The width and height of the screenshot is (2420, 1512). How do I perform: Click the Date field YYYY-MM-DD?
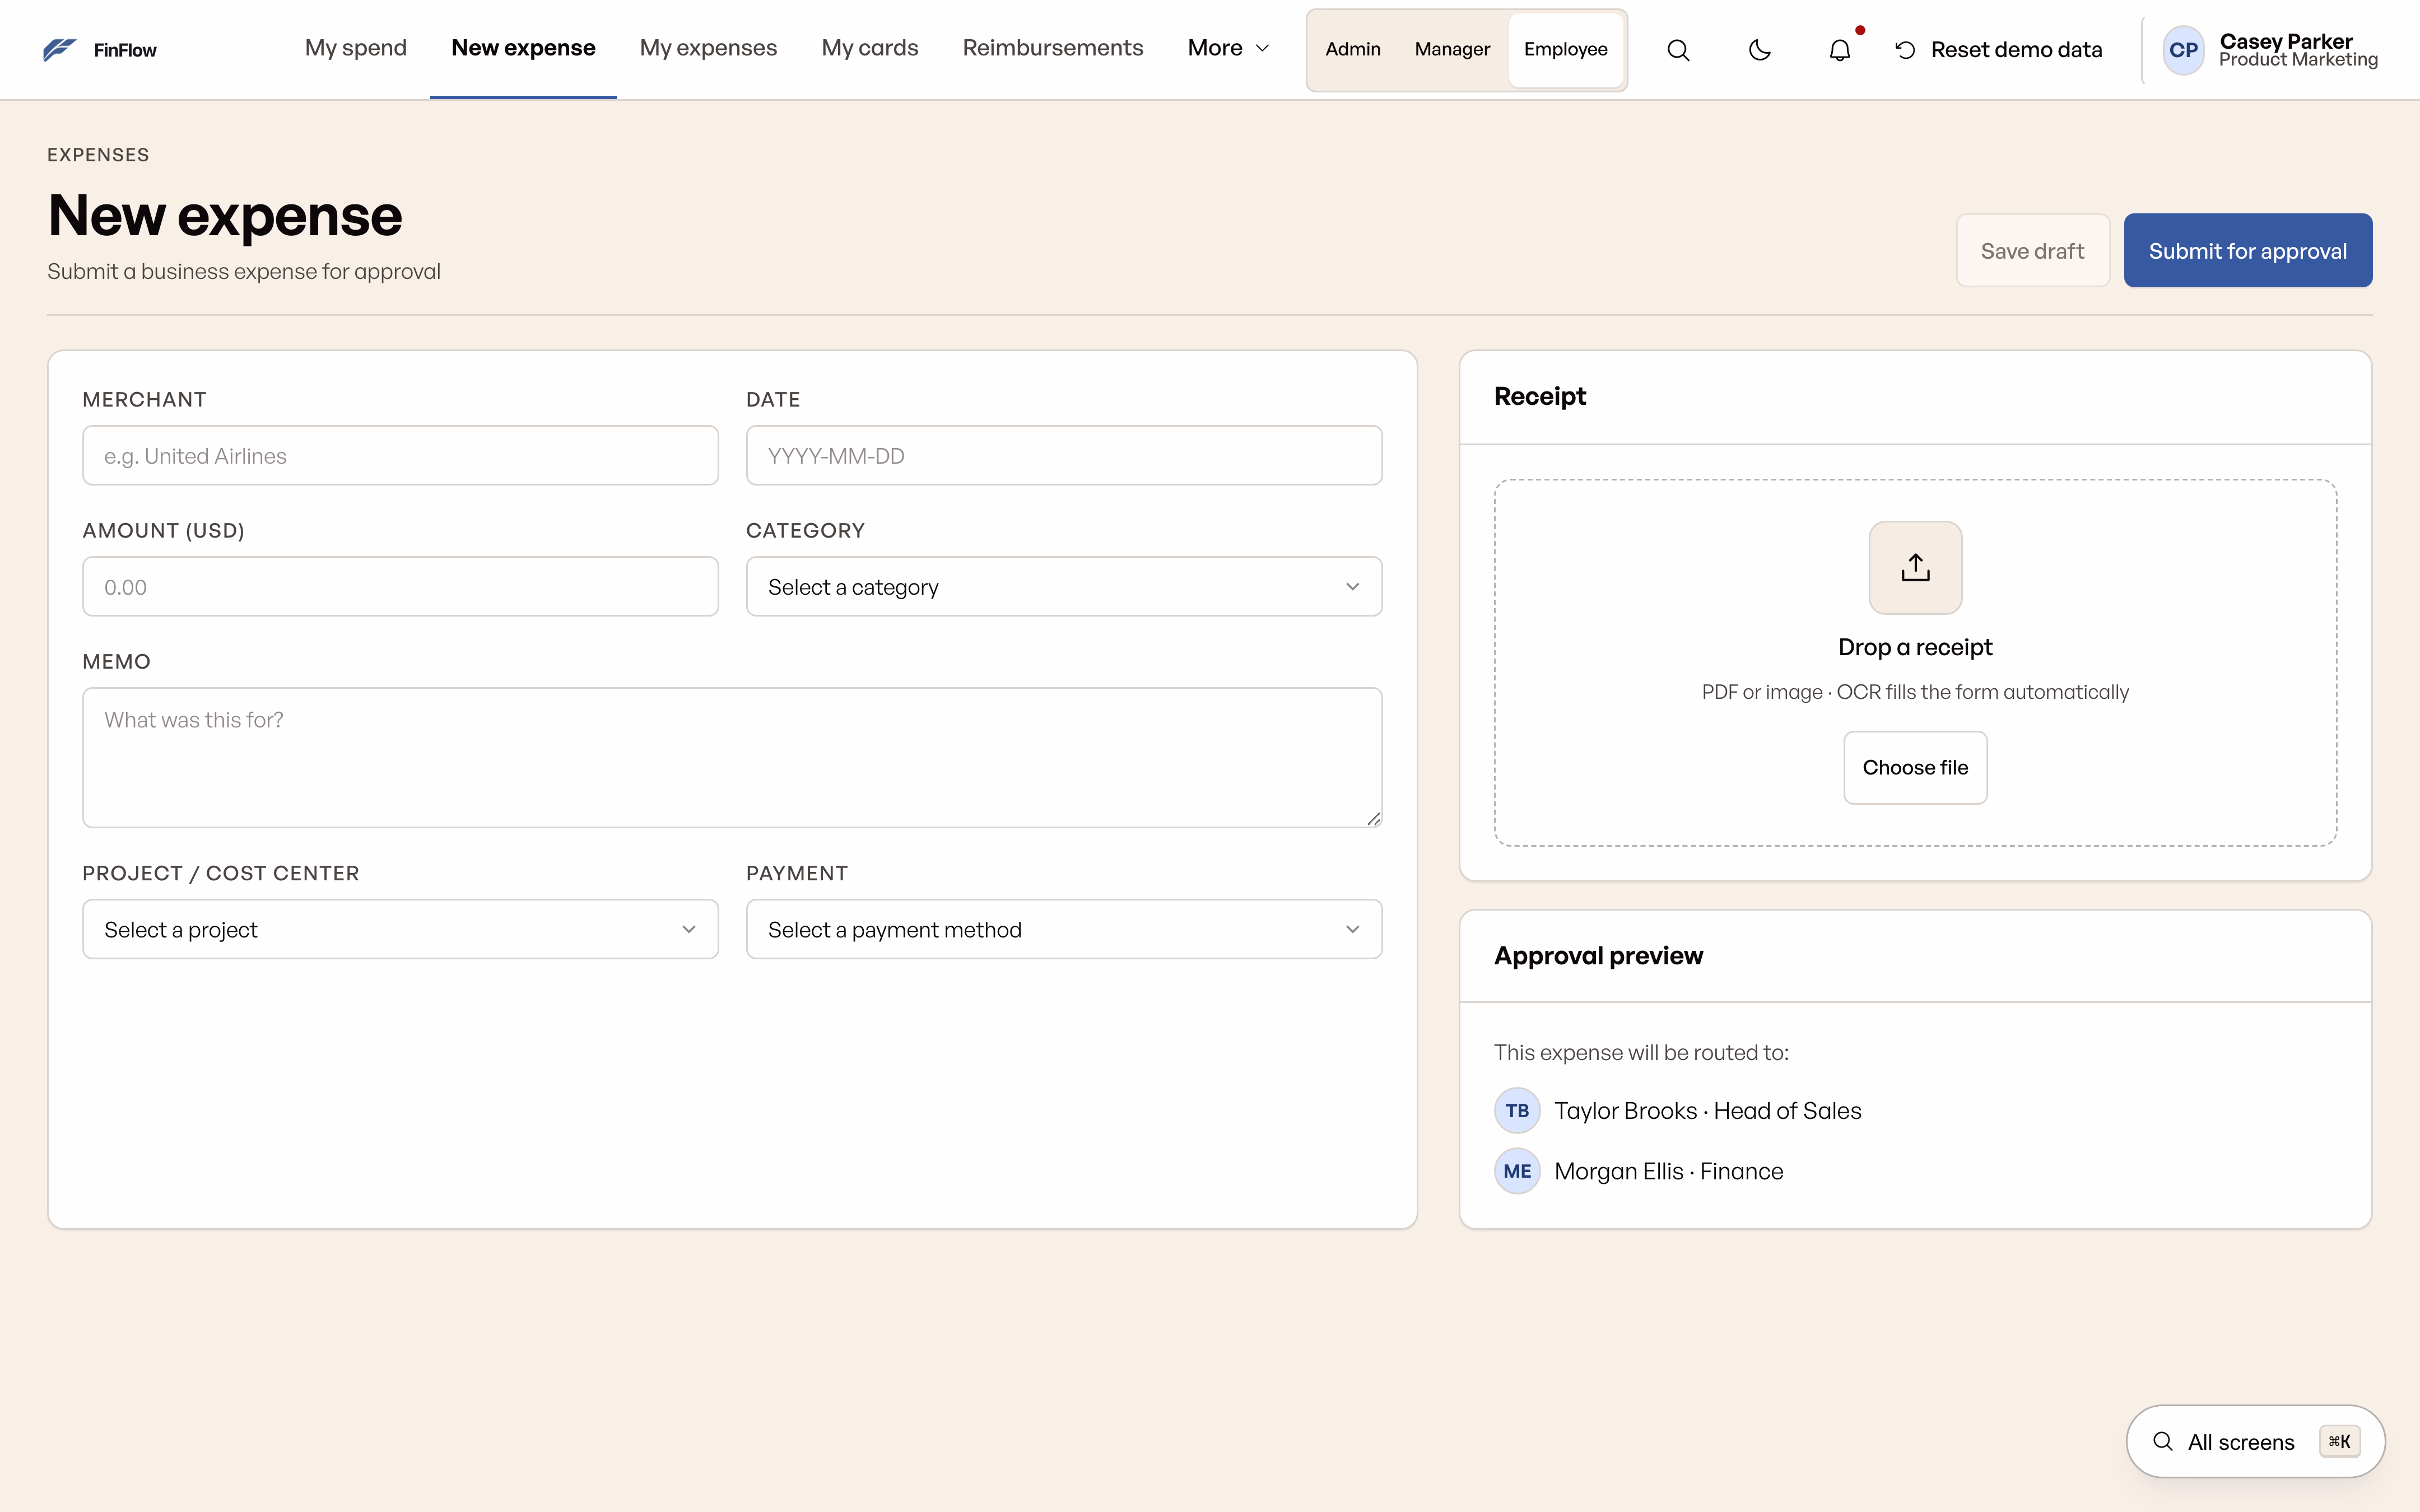(1064, 456)
